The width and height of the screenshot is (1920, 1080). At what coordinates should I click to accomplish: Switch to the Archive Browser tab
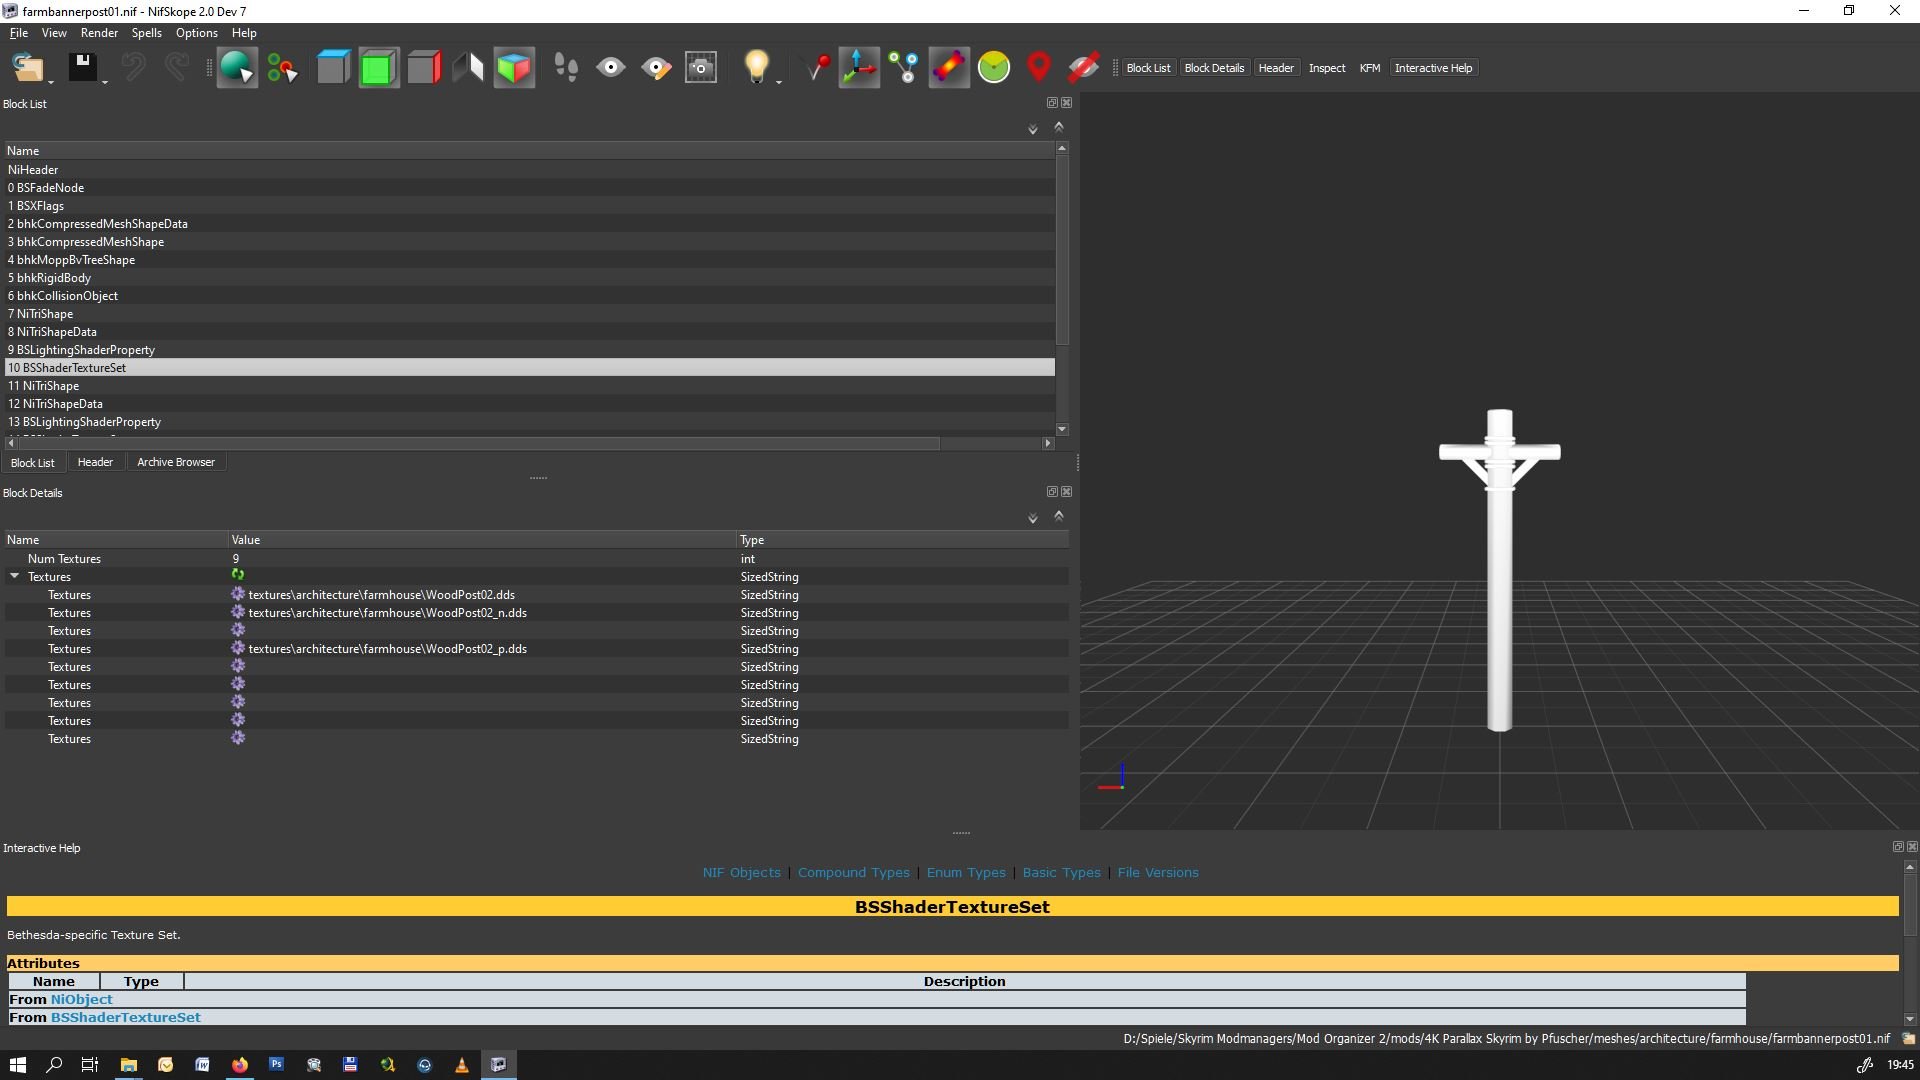[x=176, y=462]
